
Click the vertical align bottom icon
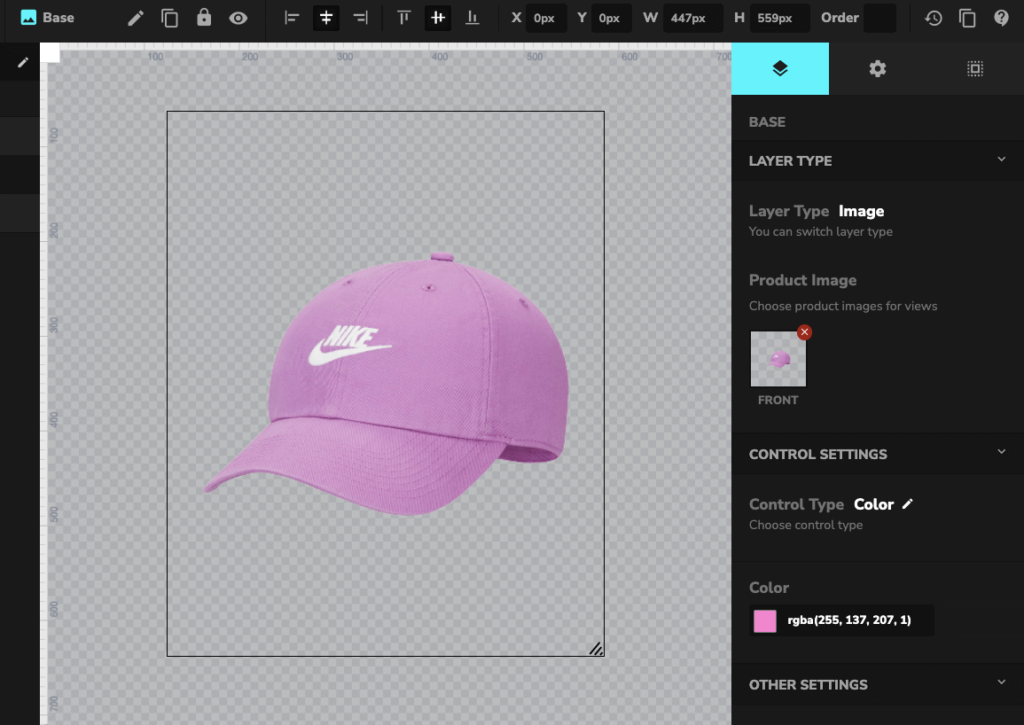[472, 18]
